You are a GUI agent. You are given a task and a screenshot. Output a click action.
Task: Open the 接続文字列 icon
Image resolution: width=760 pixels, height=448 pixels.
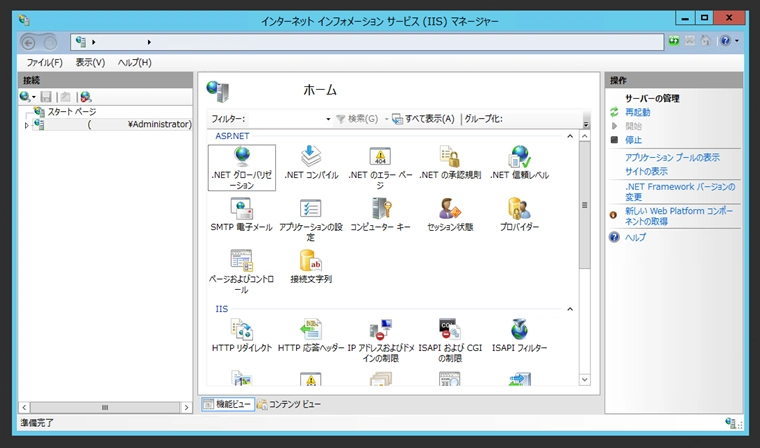[311, 267]
